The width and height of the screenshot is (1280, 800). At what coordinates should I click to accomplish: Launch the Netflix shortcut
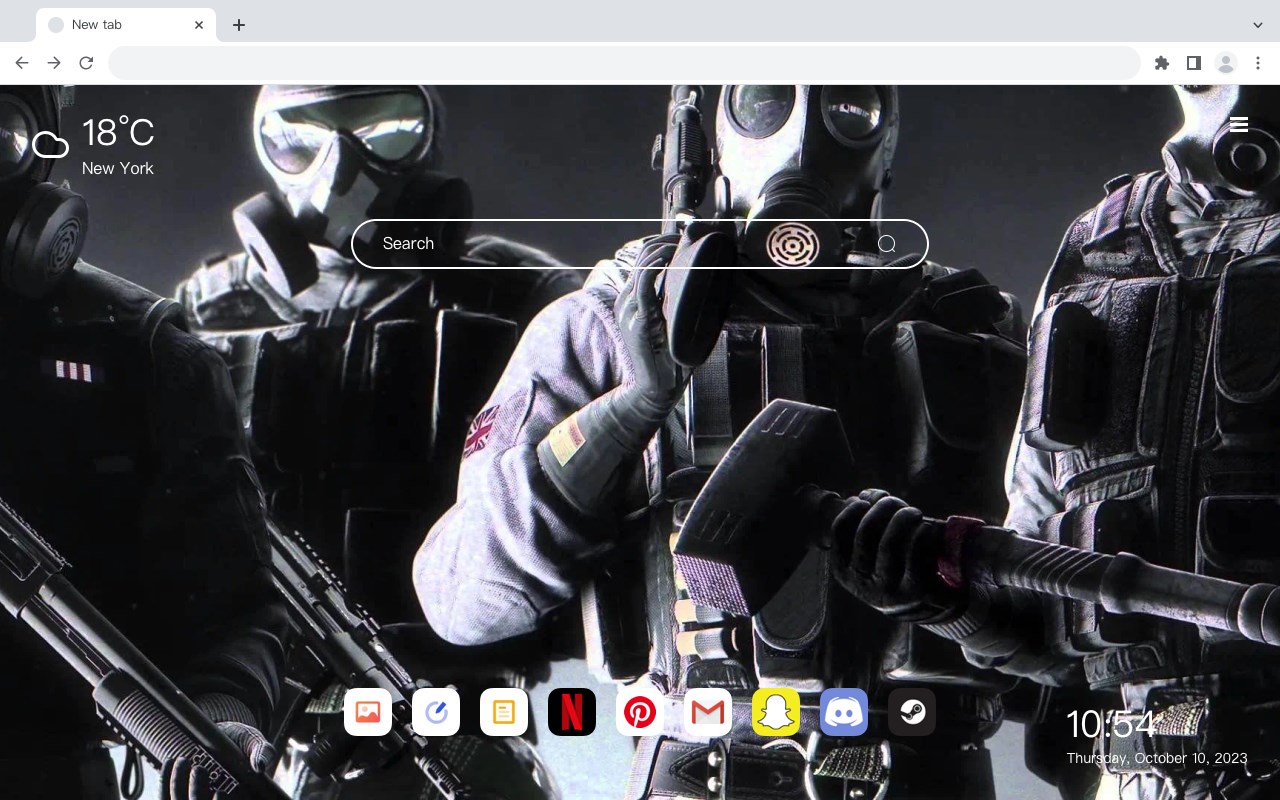point(572,712)
